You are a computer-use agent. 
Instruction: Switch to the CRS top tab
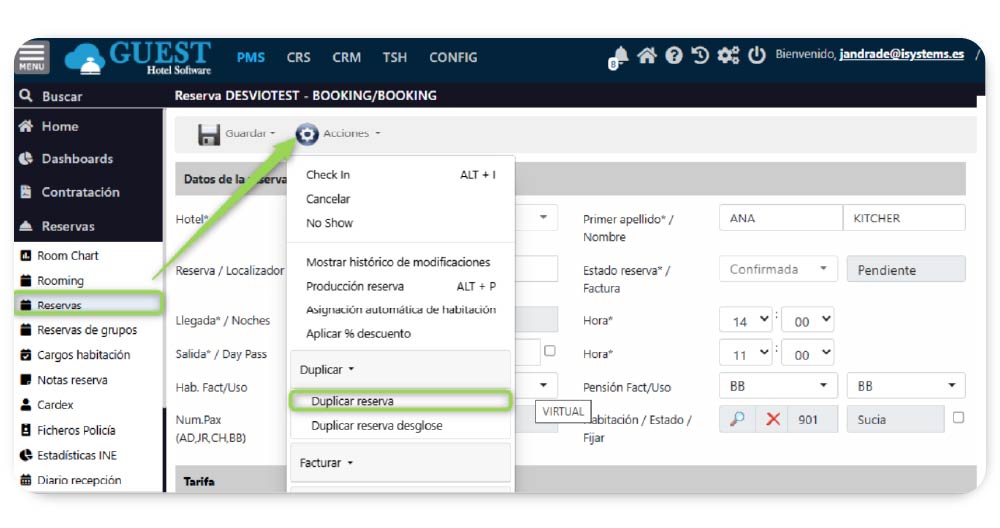tap(298, 57)
